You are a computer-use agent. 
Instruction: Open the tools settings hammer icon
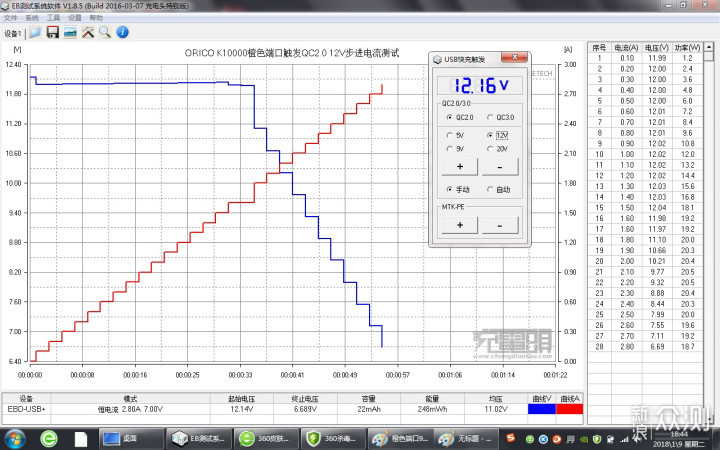[87, 32]
